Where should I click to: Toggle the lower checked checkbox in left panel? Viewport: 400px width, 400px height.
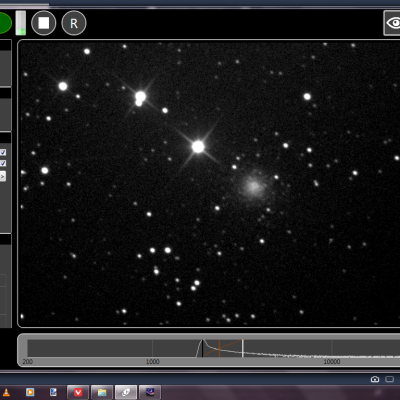click(x=3, y=163)
